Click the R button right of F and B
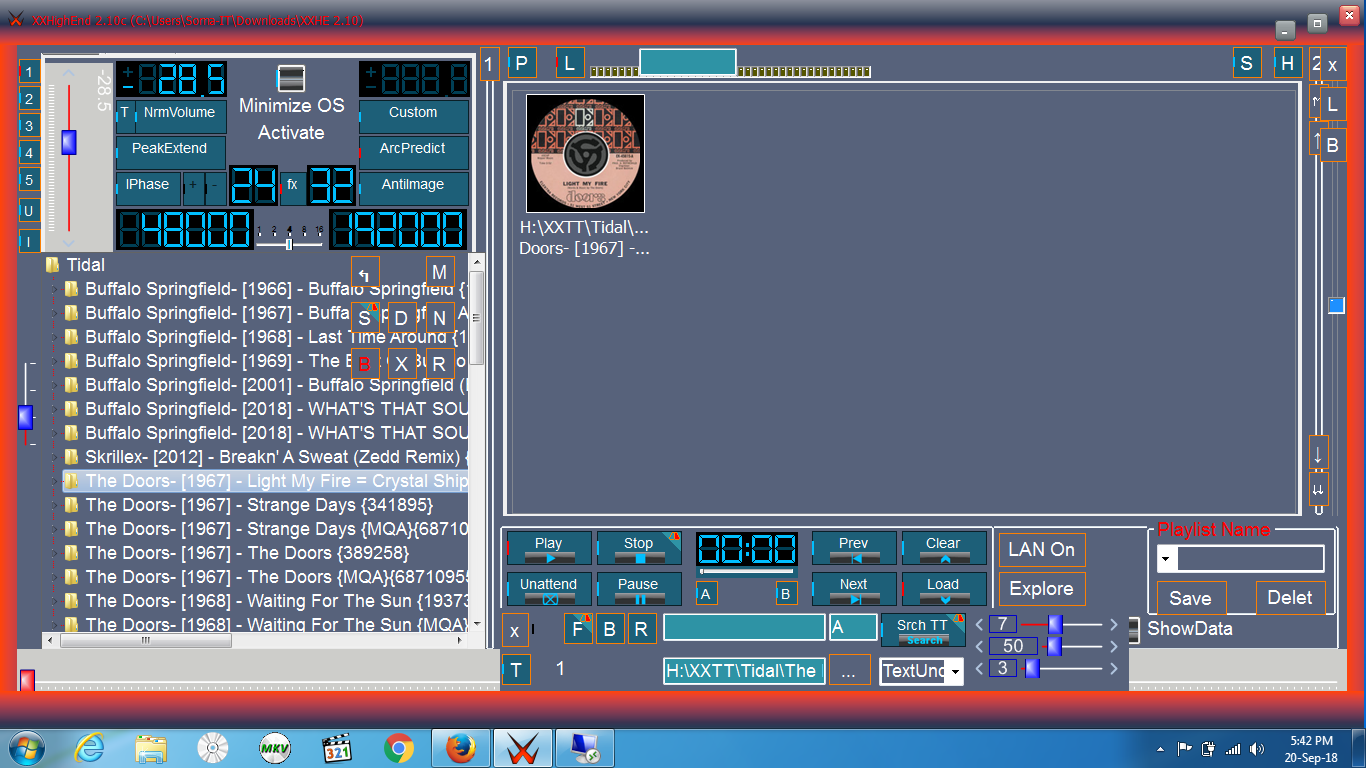 coord(642,629)
